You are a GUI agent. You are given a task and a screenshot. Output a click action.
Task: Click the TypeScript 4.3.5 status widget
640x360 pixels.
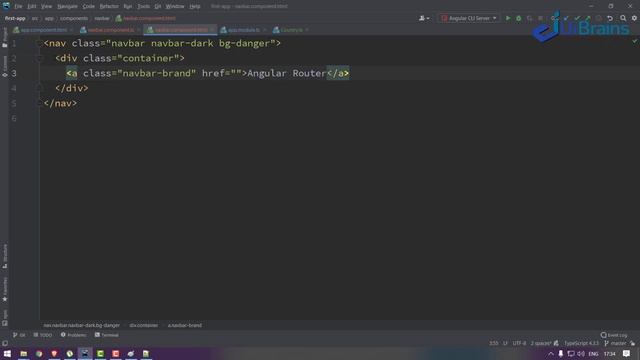[x=581, y=343]
